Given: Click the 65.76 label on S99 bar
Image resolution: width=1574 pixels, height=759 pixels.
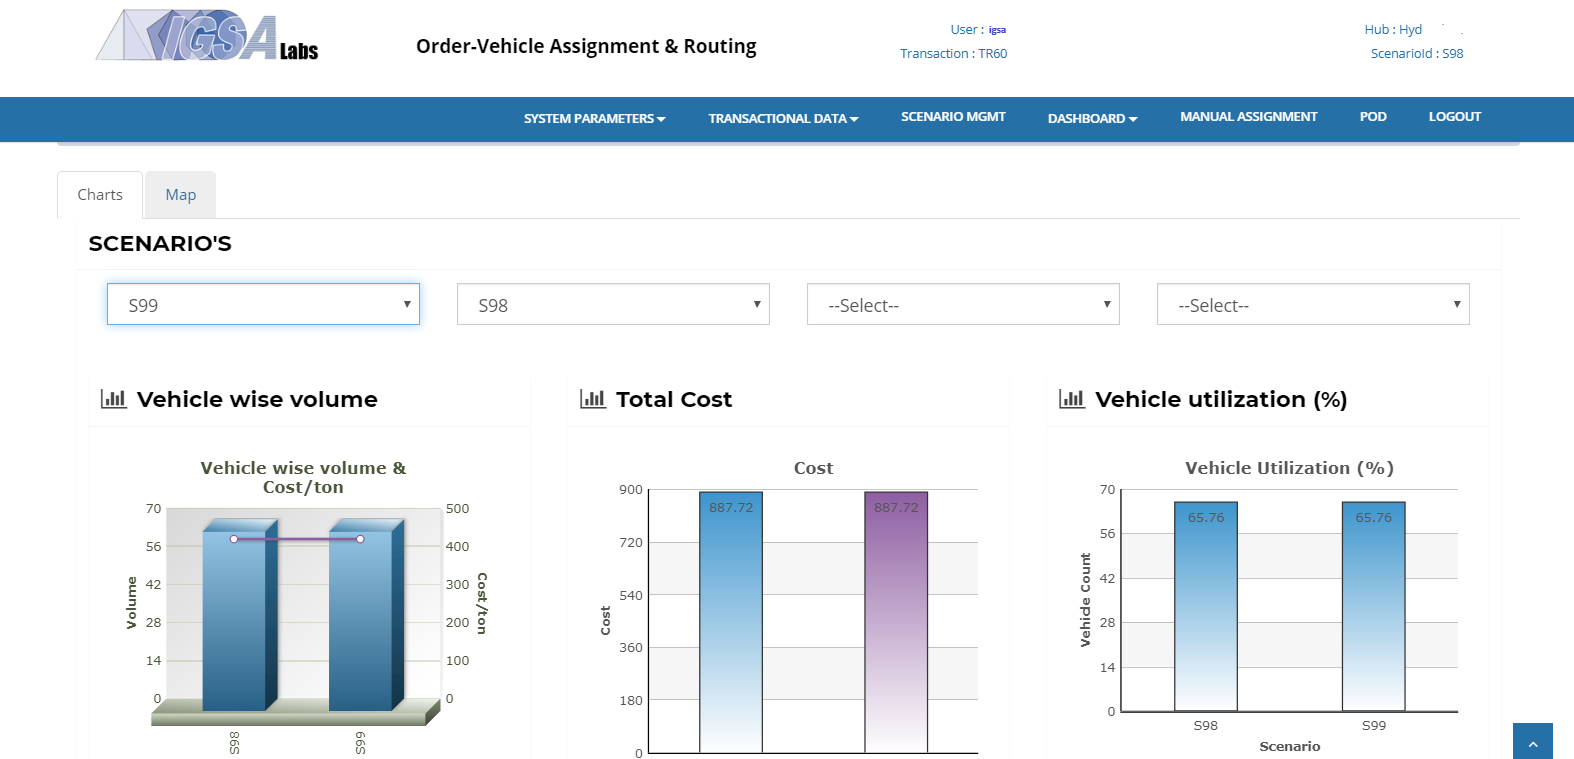Looking at the screenshot, I should [1374, 518].
